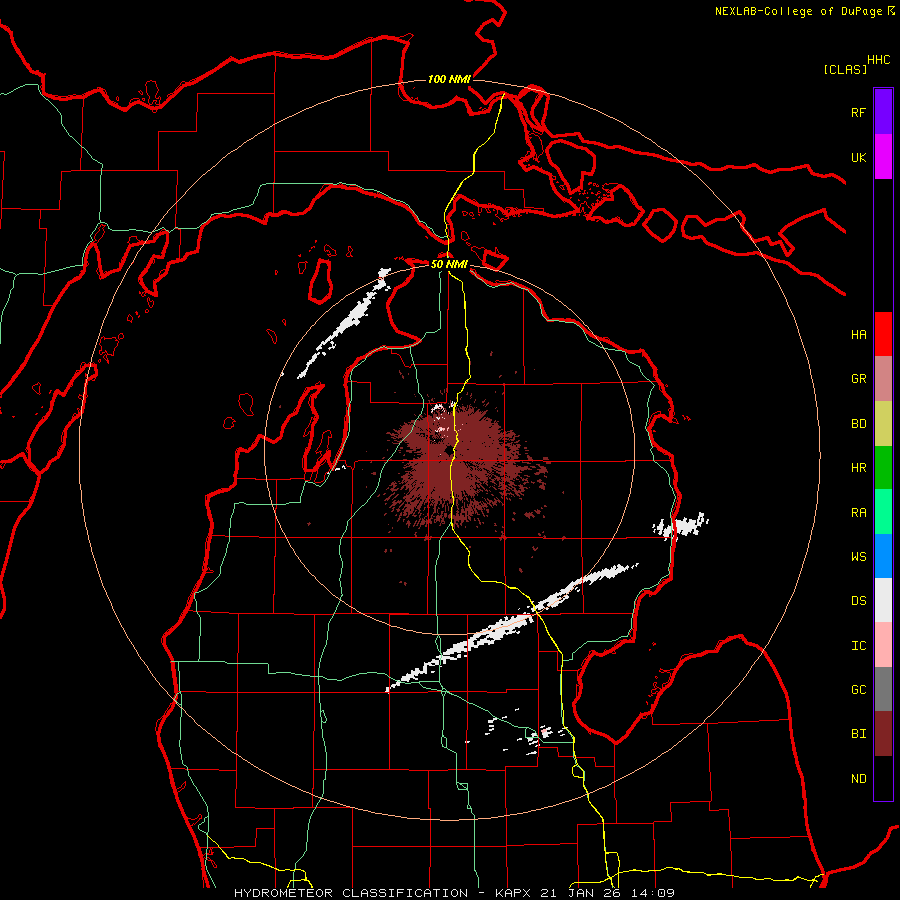Click the KAPX station identifier
The height and width of the screenshot is (900, 900).
pyautogui.click(x=513, y=893)
